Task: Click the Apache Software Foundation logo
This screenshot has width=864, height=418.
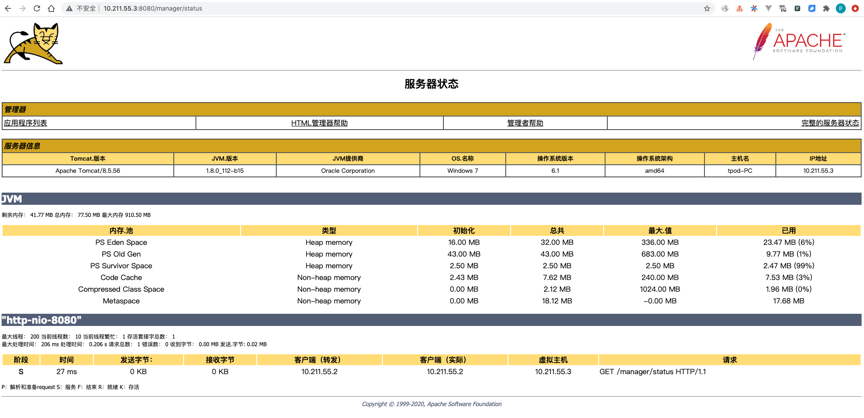Action: click(x=798, y=42)
